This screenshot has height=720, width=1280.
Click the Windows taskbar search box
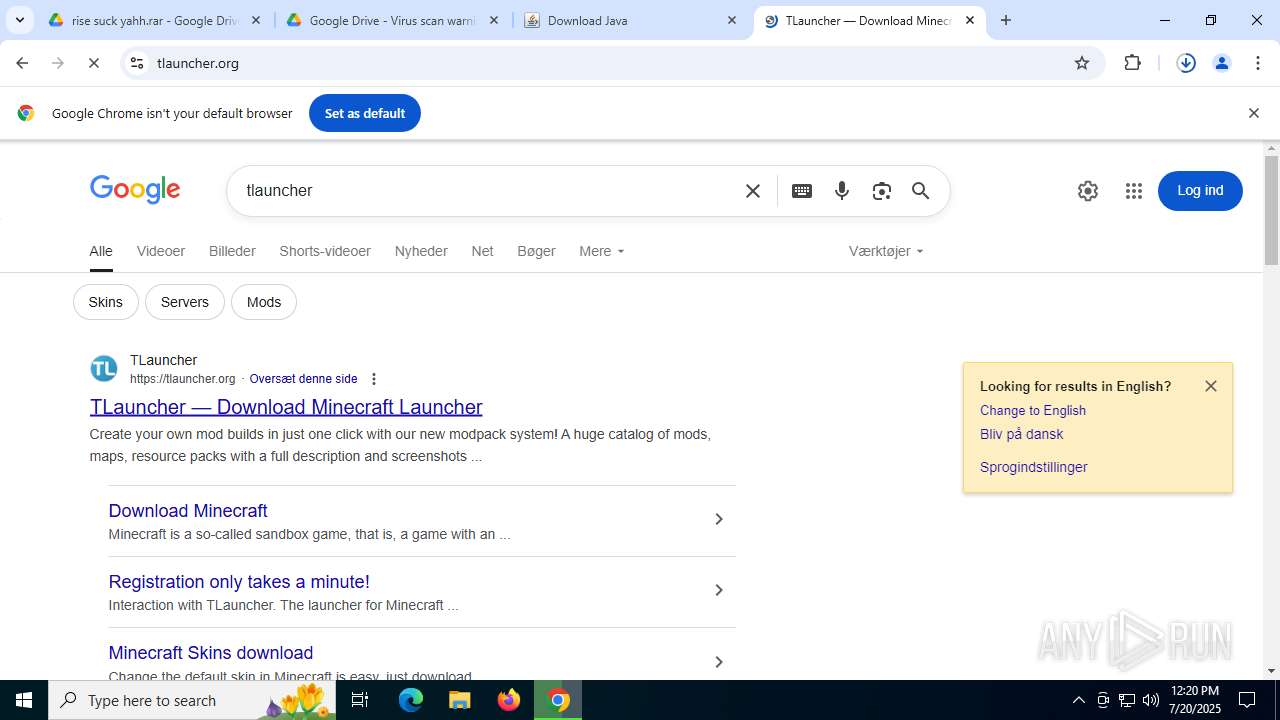click(190, 700)
